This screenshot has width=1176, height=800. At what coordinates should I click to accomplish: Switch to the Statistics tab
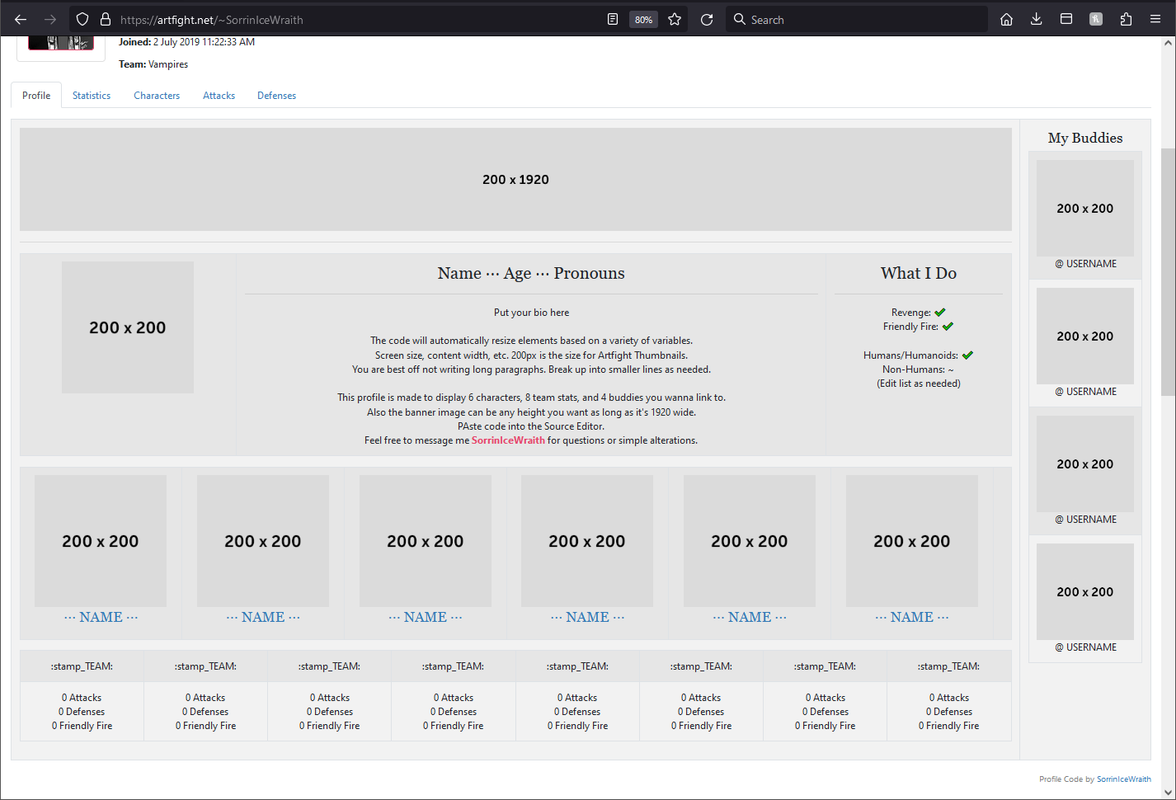point(91,96)
